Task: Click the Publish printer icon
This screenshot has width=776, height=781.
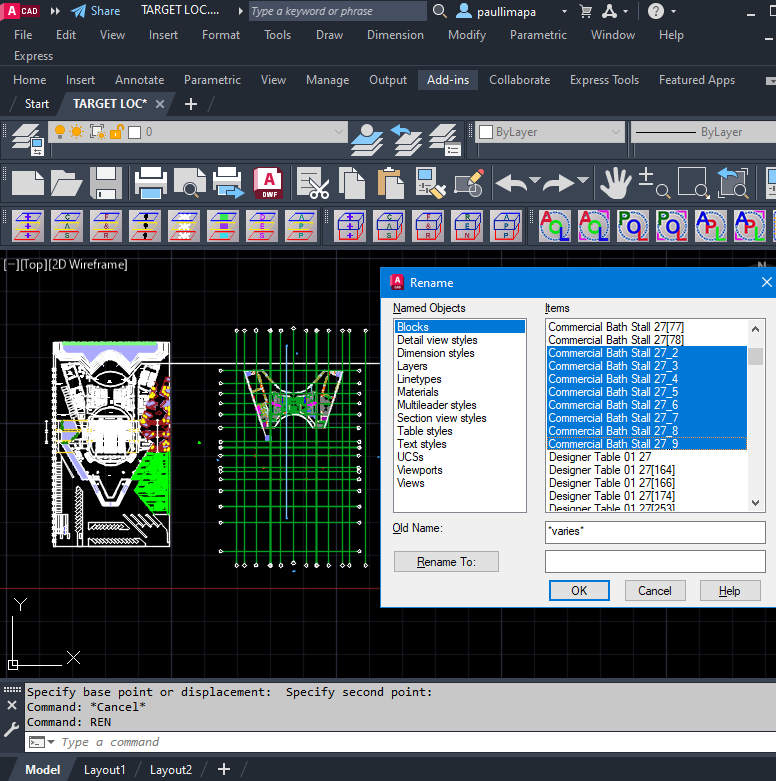Action: click(229, 183)
